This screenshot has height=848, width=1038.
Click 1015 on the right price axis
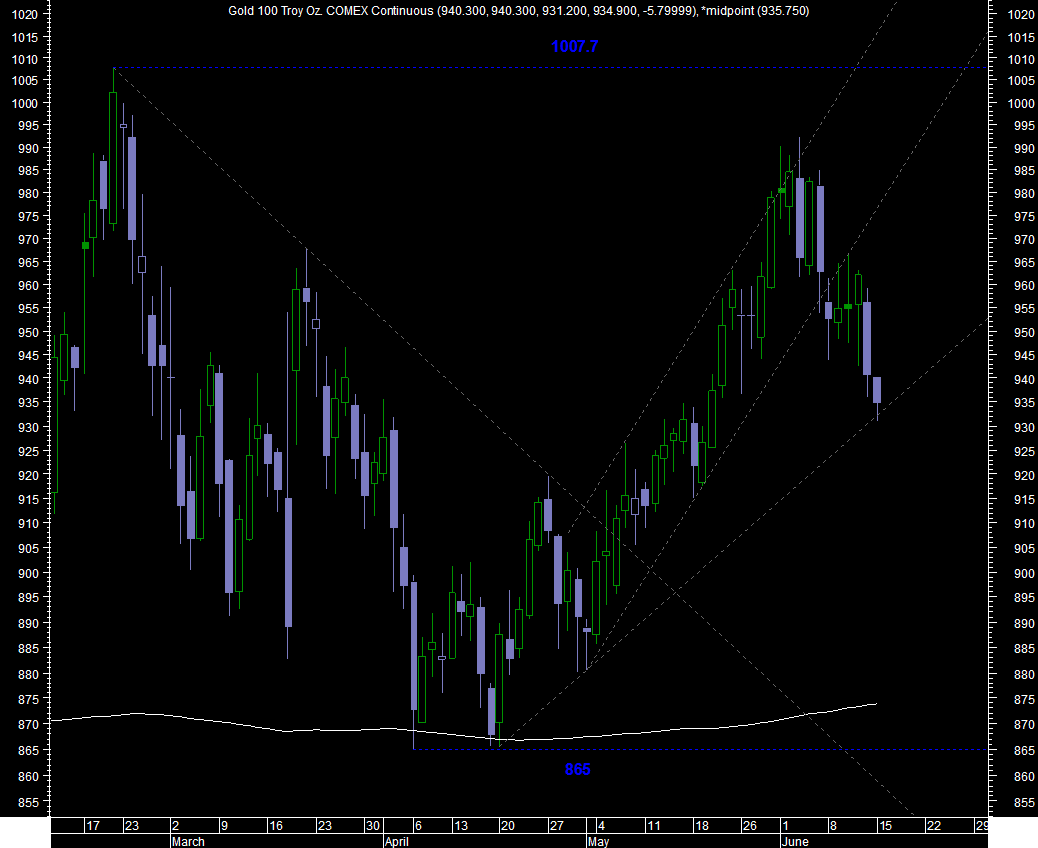coord(1021,38)
